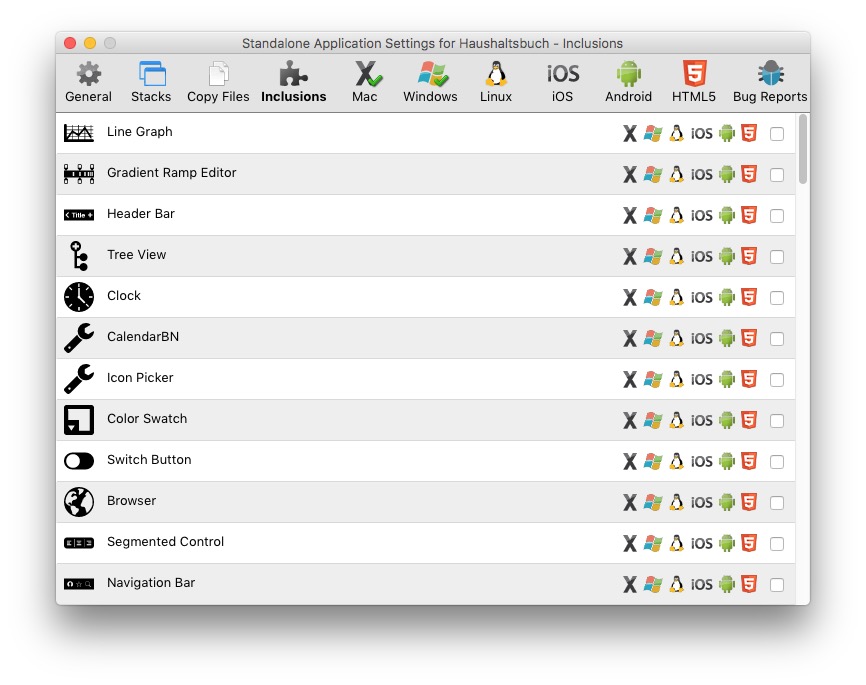Click the Windows flag icon in CalendarBN row
Image resolution: width=866 pixels, height=685 pixels.
click(653, 338)
